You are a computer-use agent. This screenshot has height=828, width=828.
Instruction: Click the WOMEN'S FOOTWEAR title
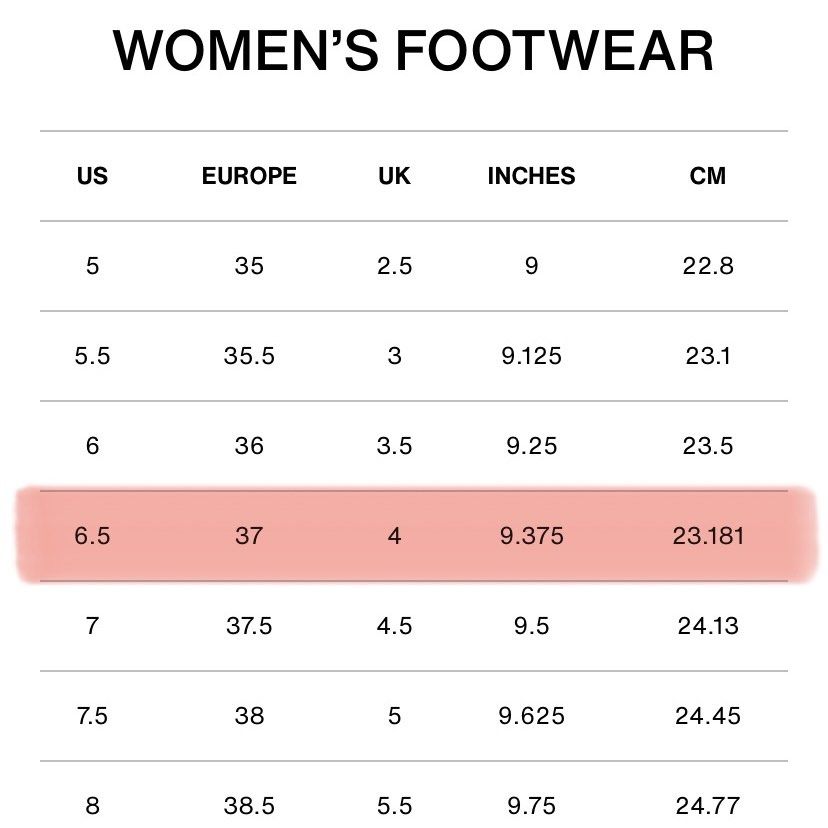click(x=413, y=50)
